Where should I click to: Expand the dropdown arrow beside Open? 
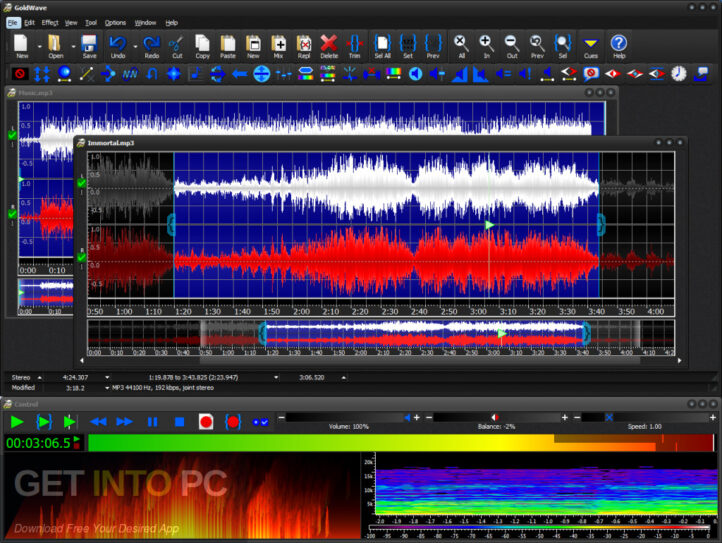(x=74, y=47)
